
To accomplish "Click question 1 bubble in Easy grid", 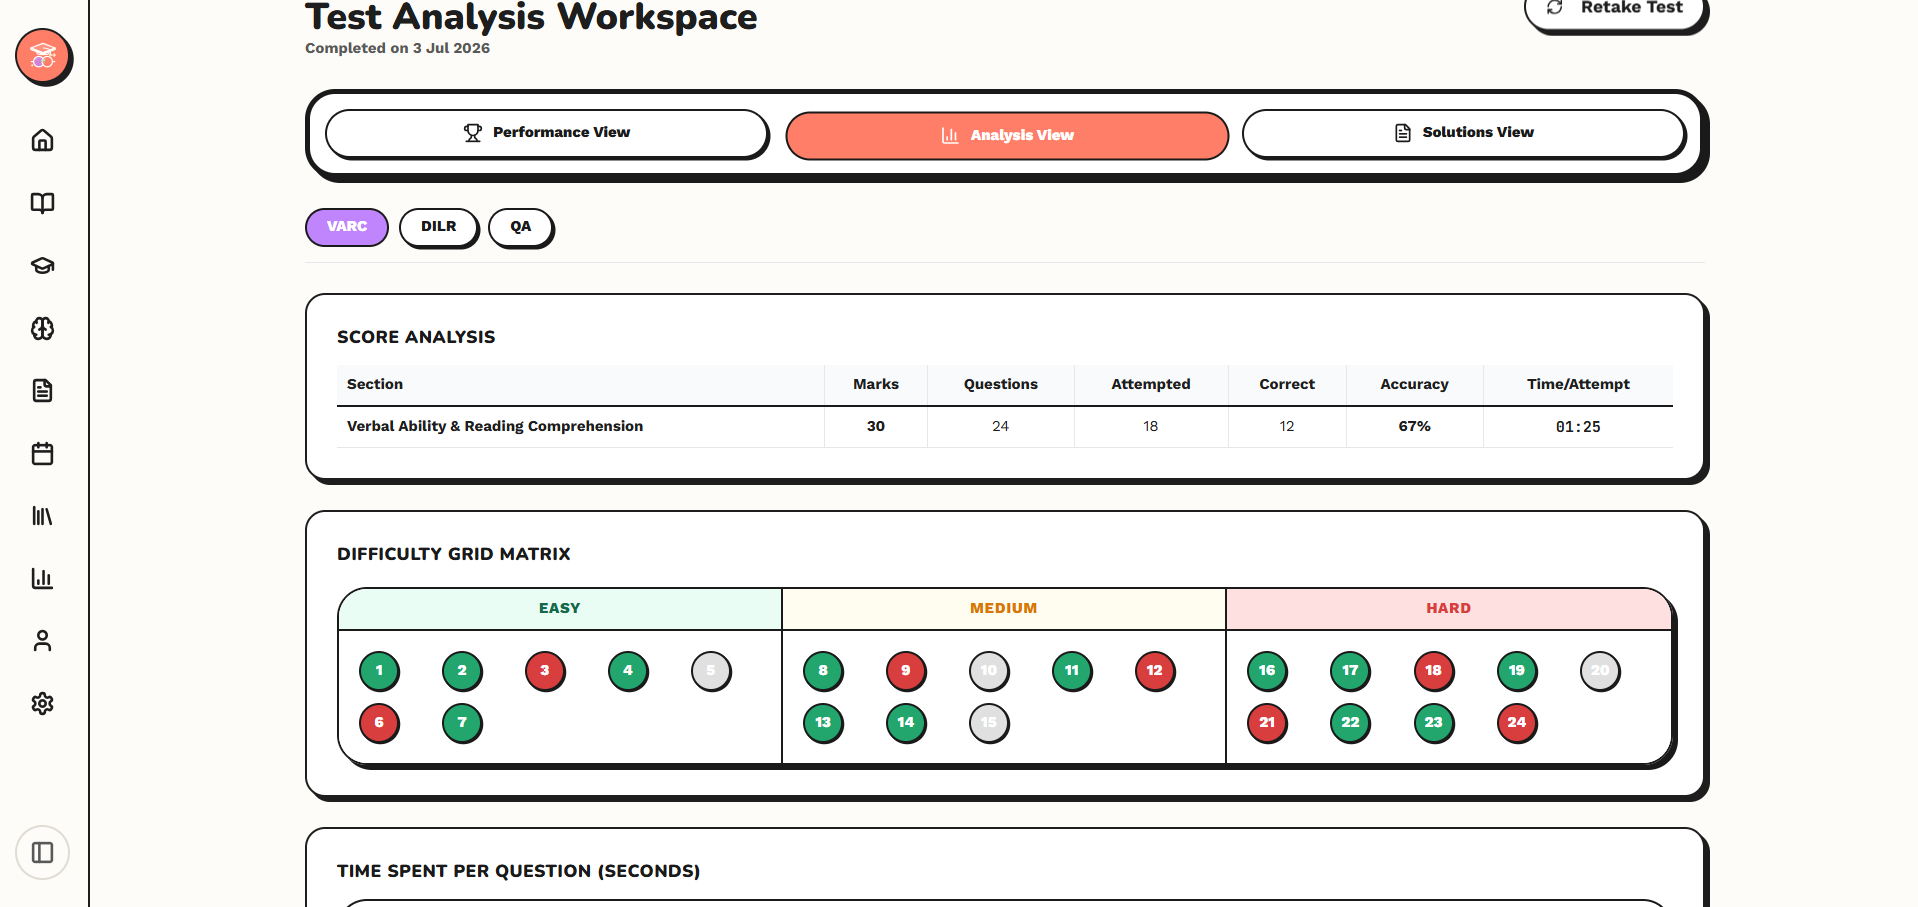I will coord(379,671).
